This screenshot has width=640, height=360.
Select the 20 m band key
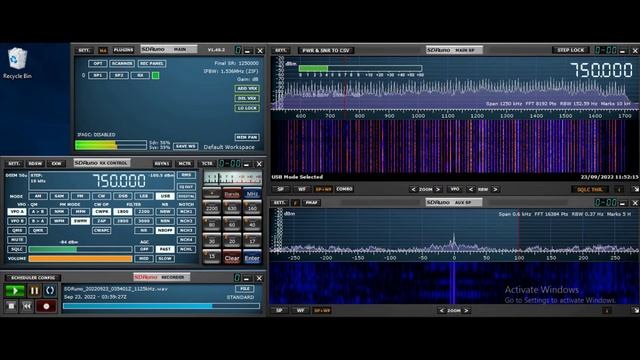pos(232,241)
